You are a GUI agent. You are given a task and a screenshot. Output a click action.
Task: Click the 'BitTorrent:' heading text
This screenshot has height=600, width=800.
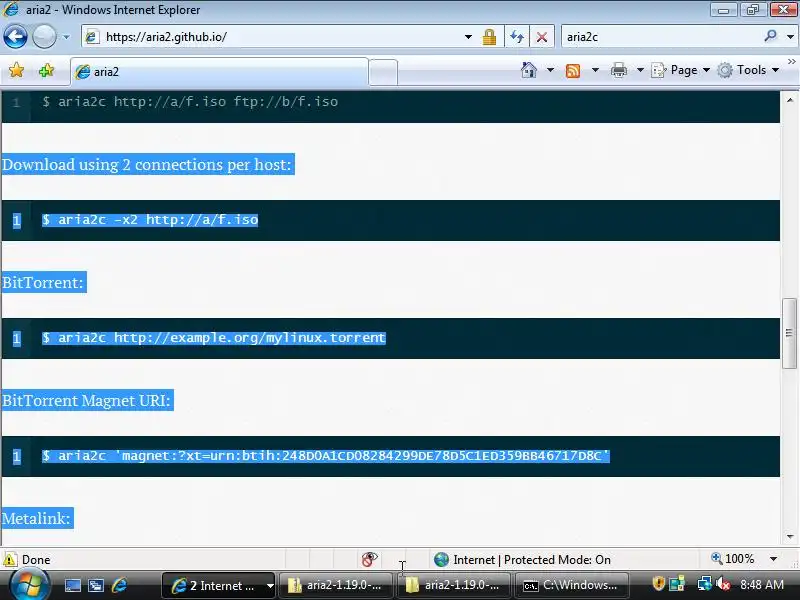(43, 283)
